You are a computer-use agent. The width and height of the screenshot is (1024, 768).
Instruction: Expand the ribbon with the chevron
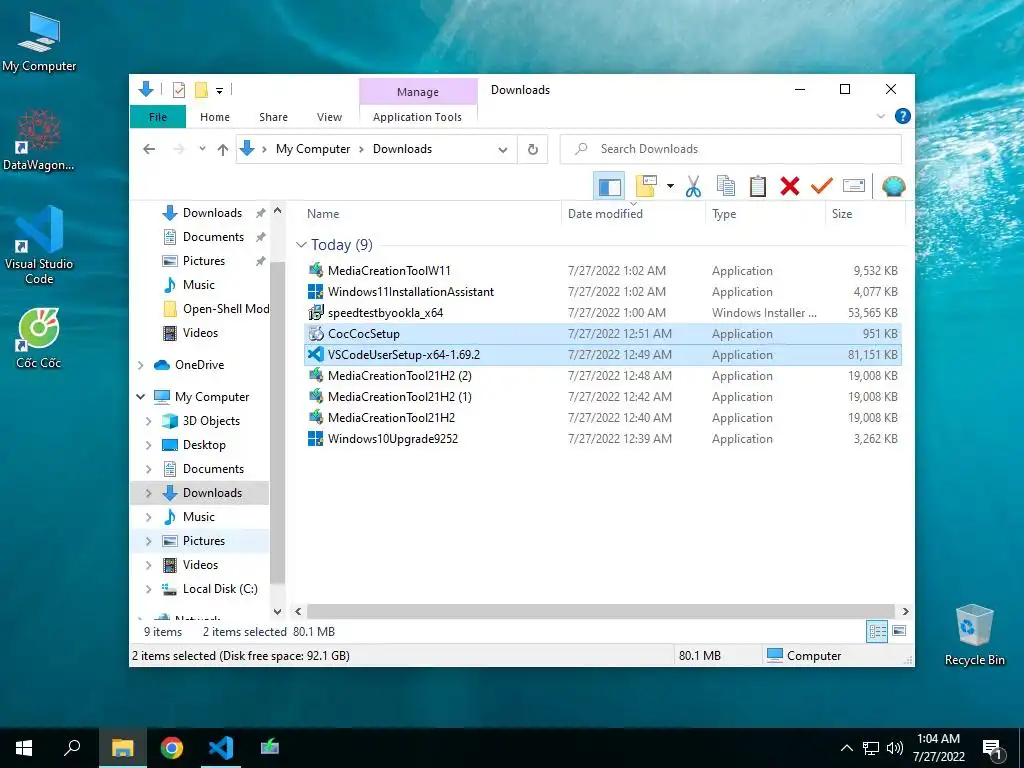click(x=880, y=116)
